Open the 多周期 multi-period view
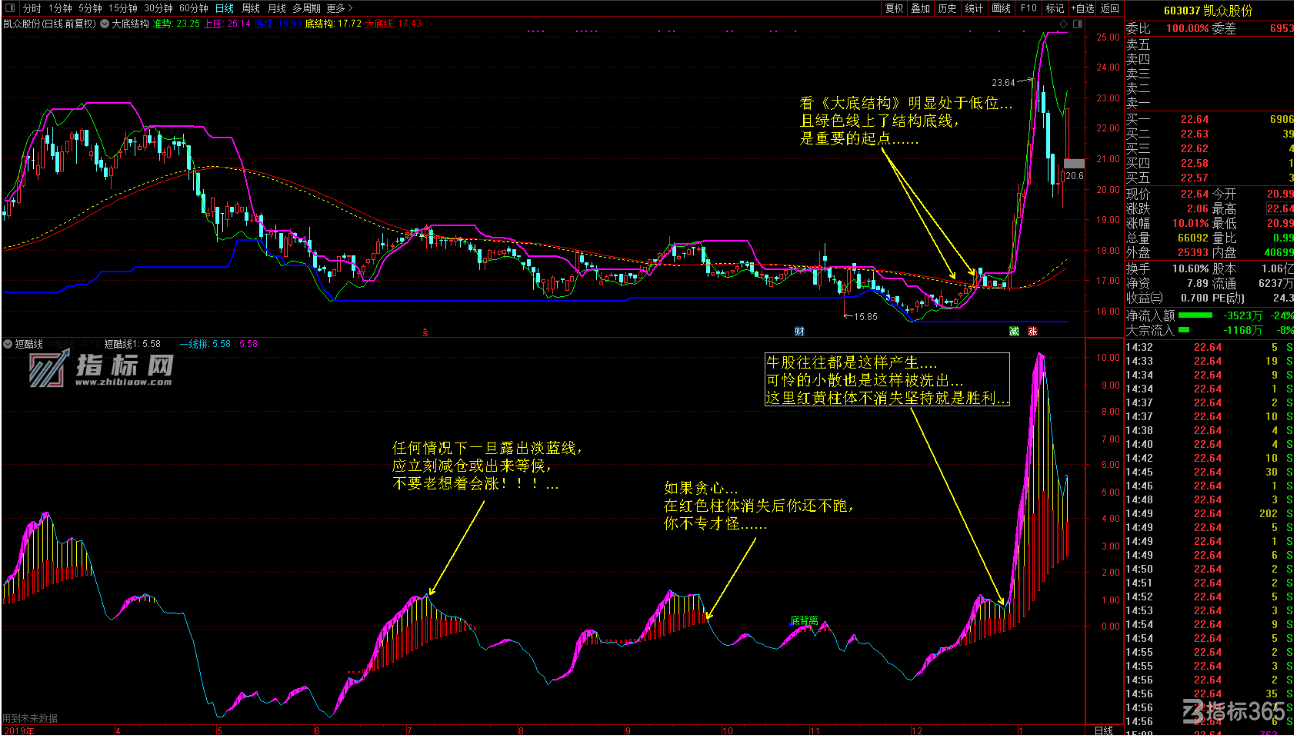1294x739 pixels. (x=307, y=7)
